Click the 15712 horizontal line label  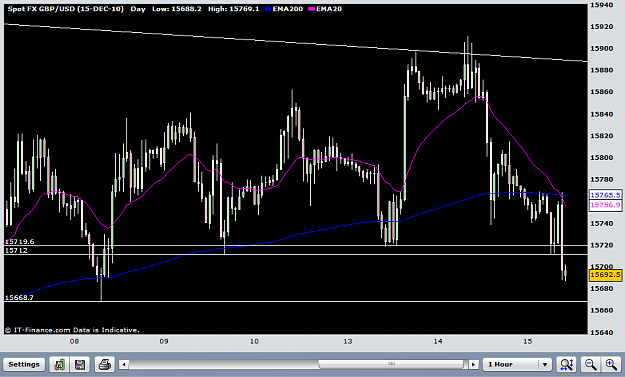16,250
